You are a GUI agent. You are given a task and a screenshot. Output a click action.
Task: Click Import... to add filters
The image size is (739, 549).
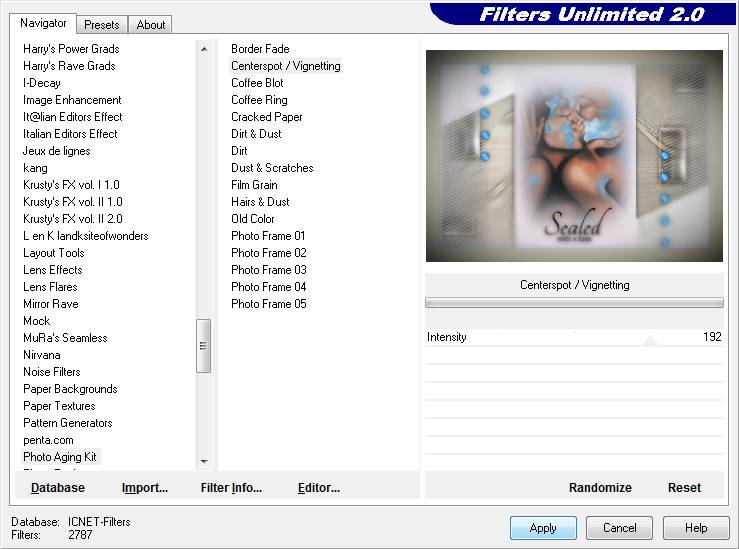click(x=145, y=488)
